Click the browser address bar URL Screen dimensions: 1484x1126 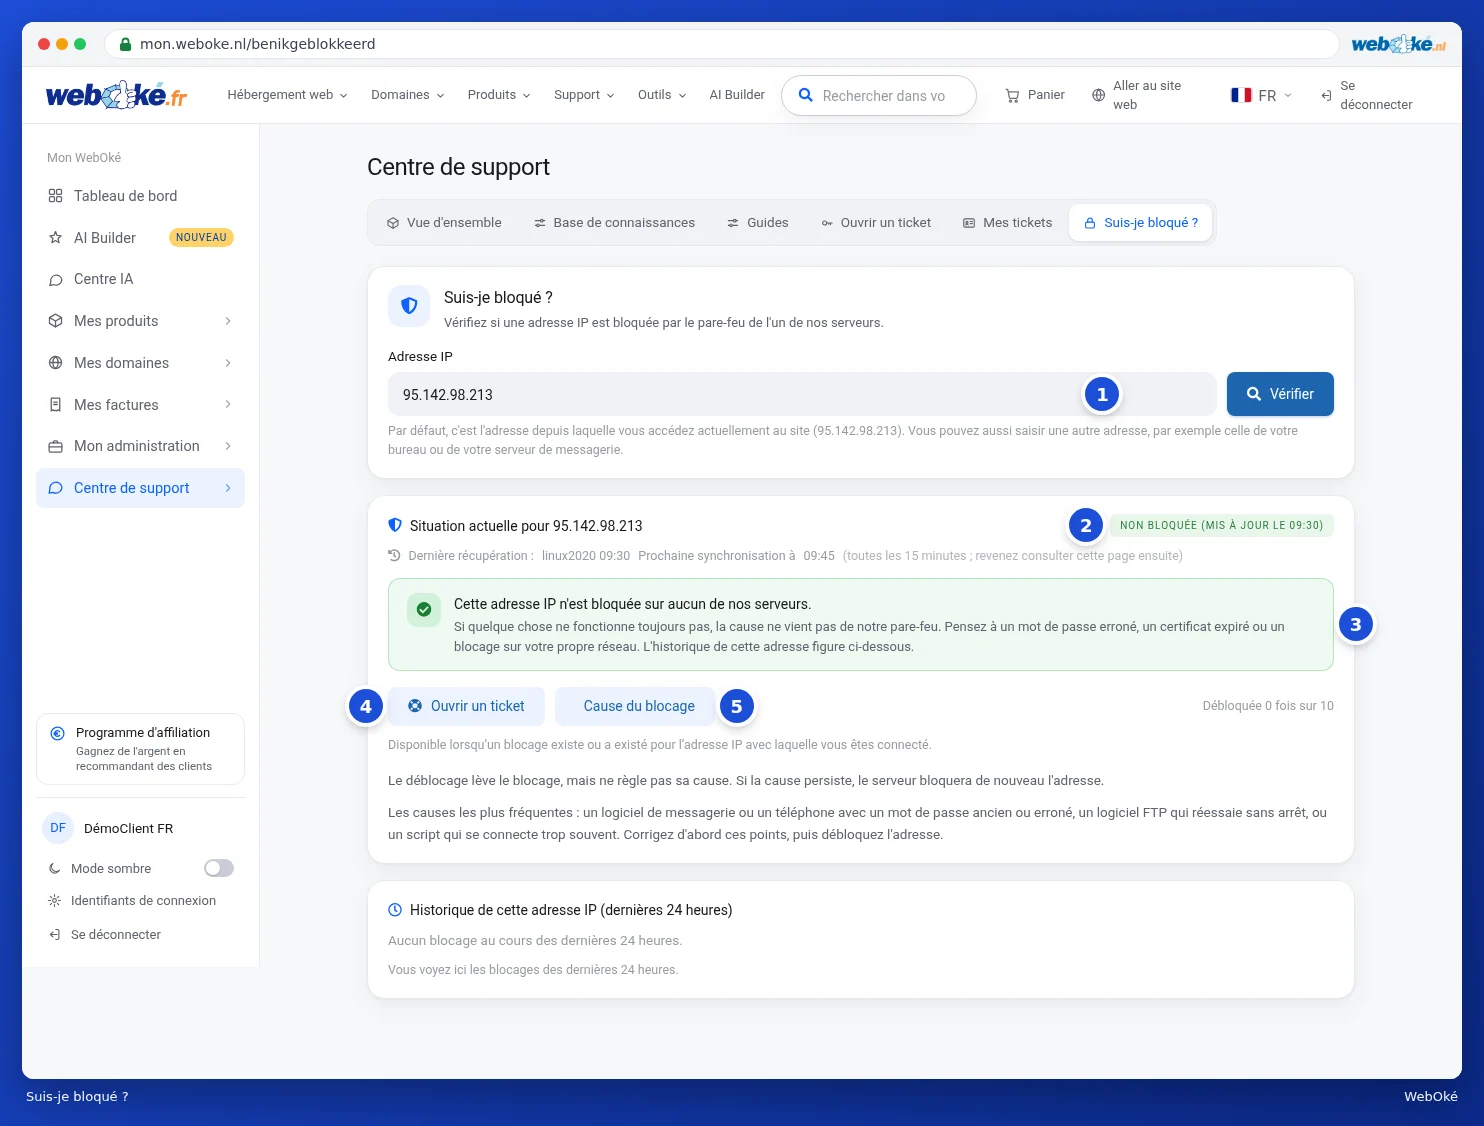(x=258, y=44)
